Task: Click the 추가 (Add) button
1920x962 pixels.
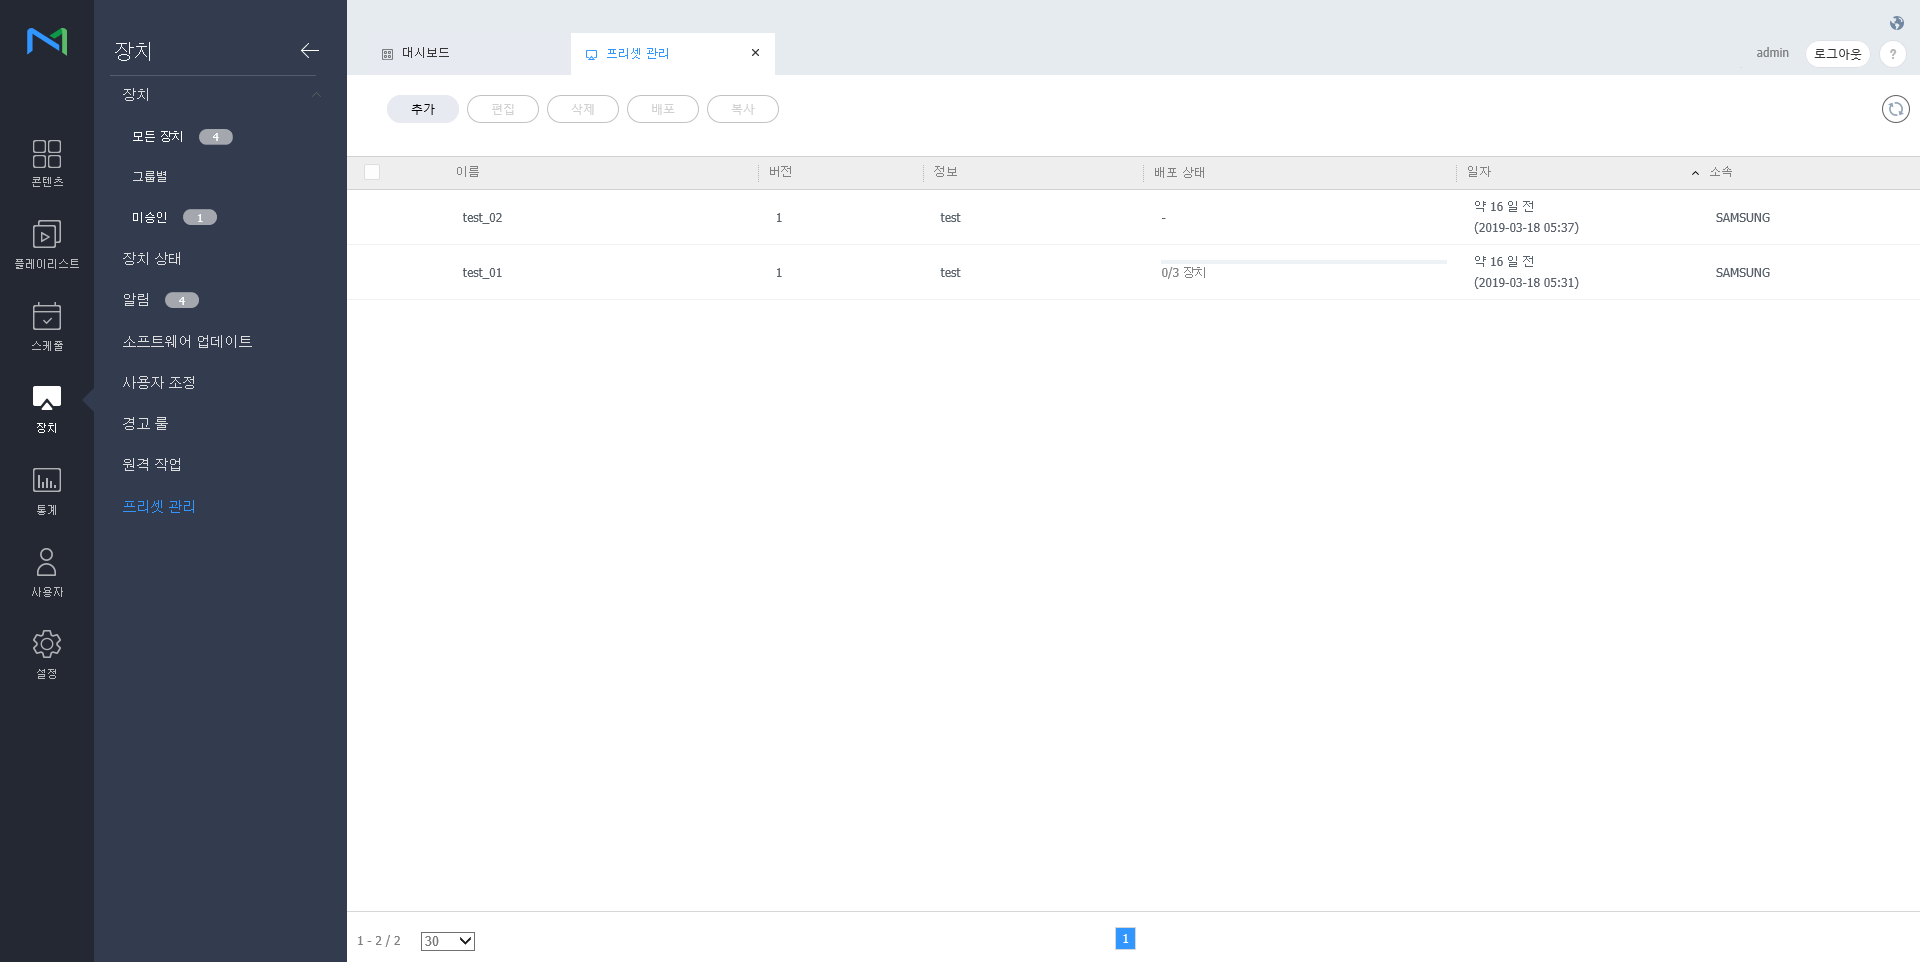Action: click(422, 109)
